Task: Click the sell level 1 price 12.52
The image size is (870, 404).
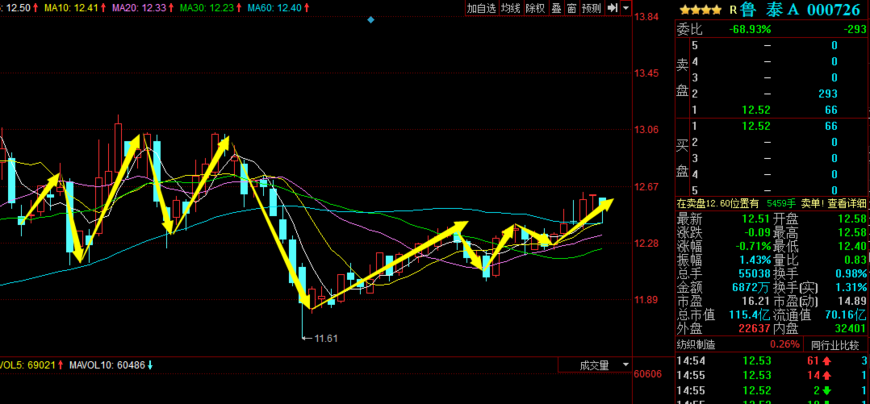Action: click(757, 110)
